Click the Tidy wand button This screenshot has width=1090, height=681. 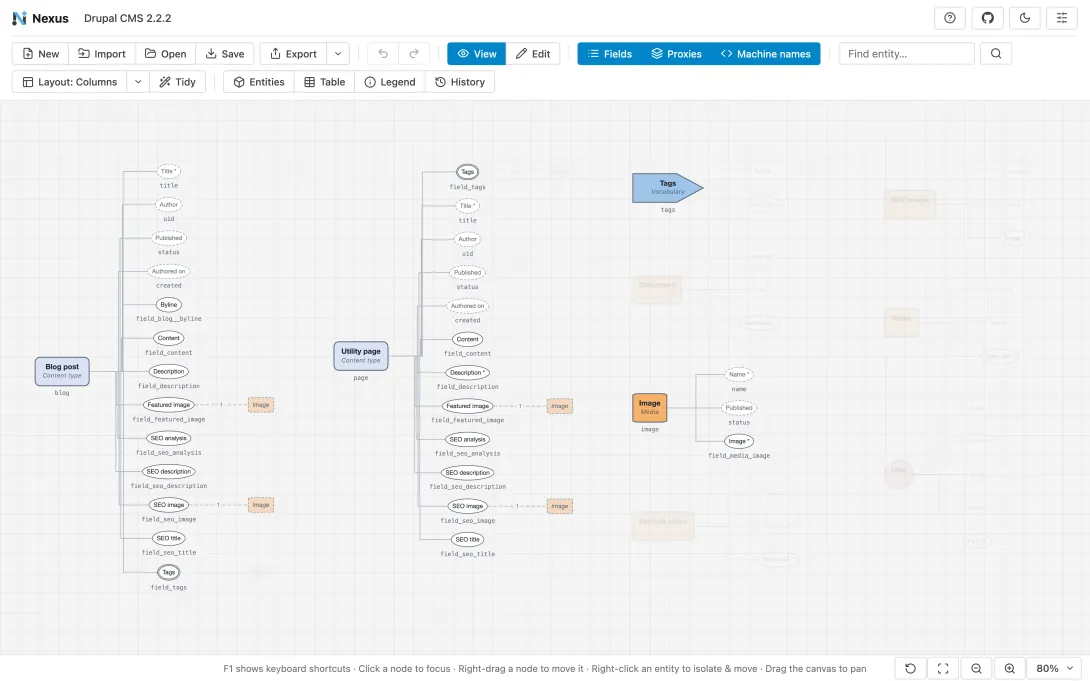(x=177, y=82)
